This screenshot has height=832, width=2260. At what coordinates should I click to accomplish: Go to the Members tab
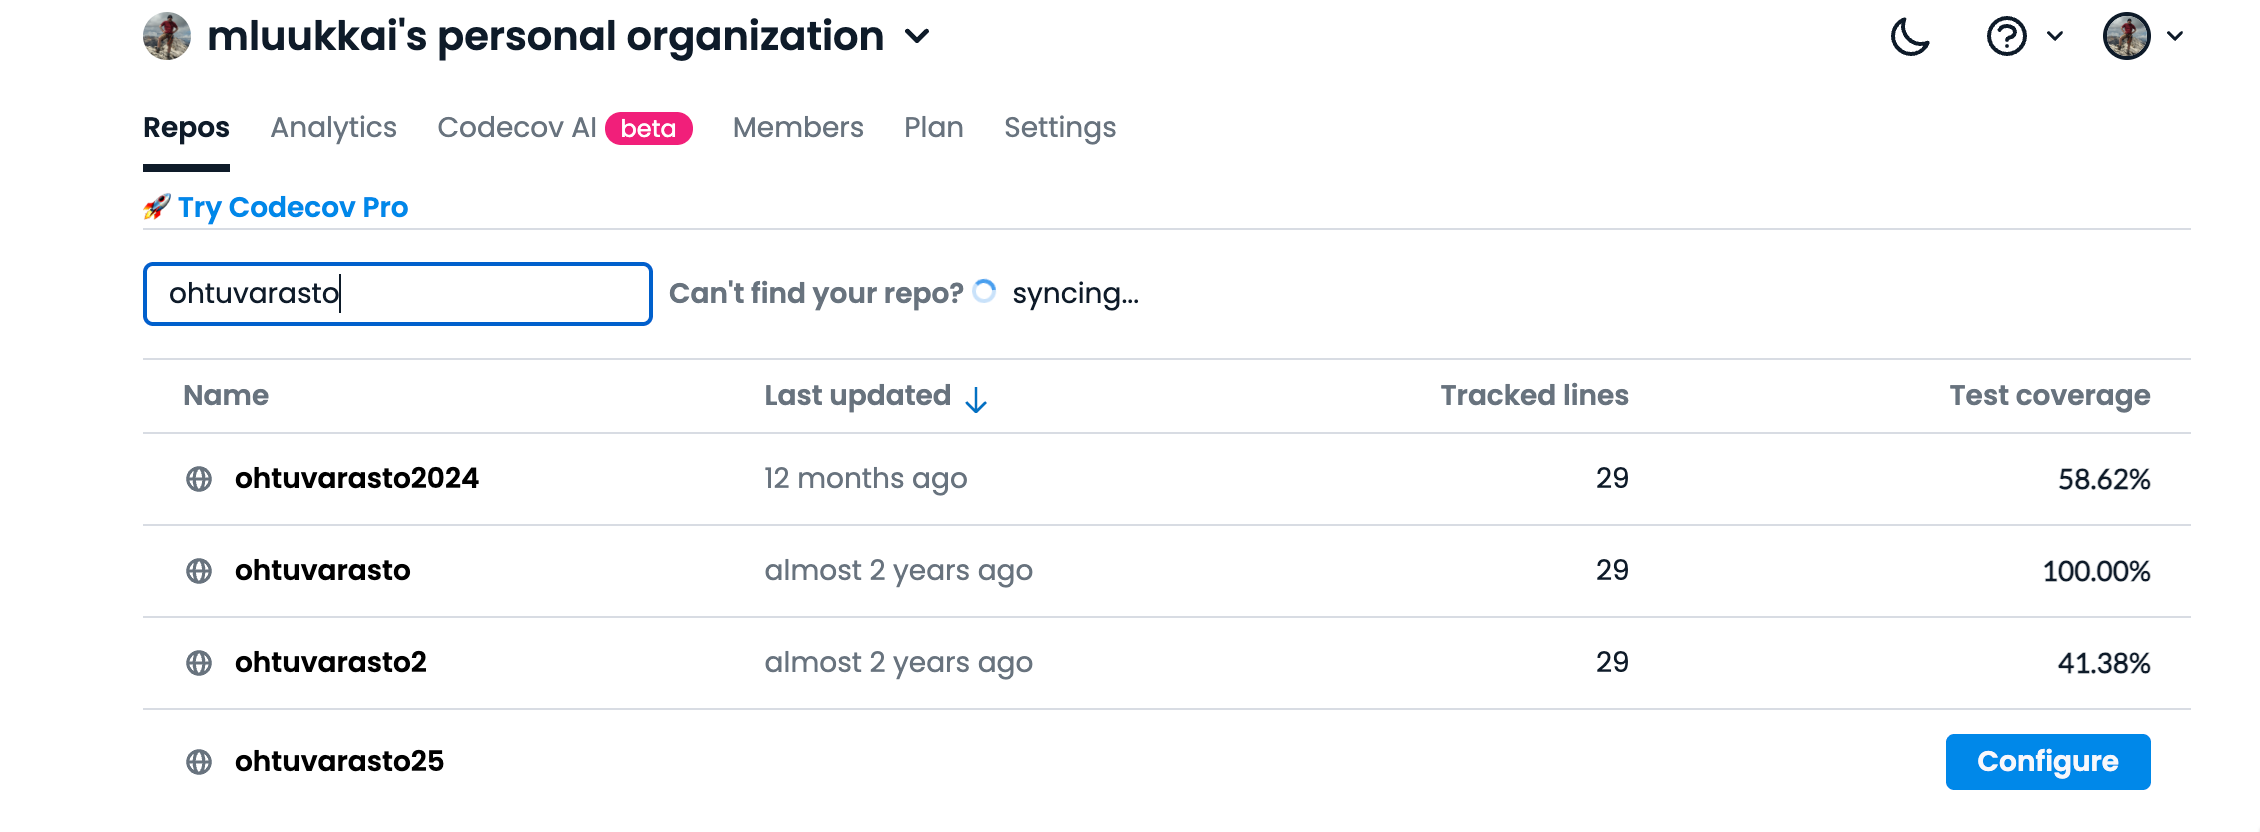(x=797, y=128)
